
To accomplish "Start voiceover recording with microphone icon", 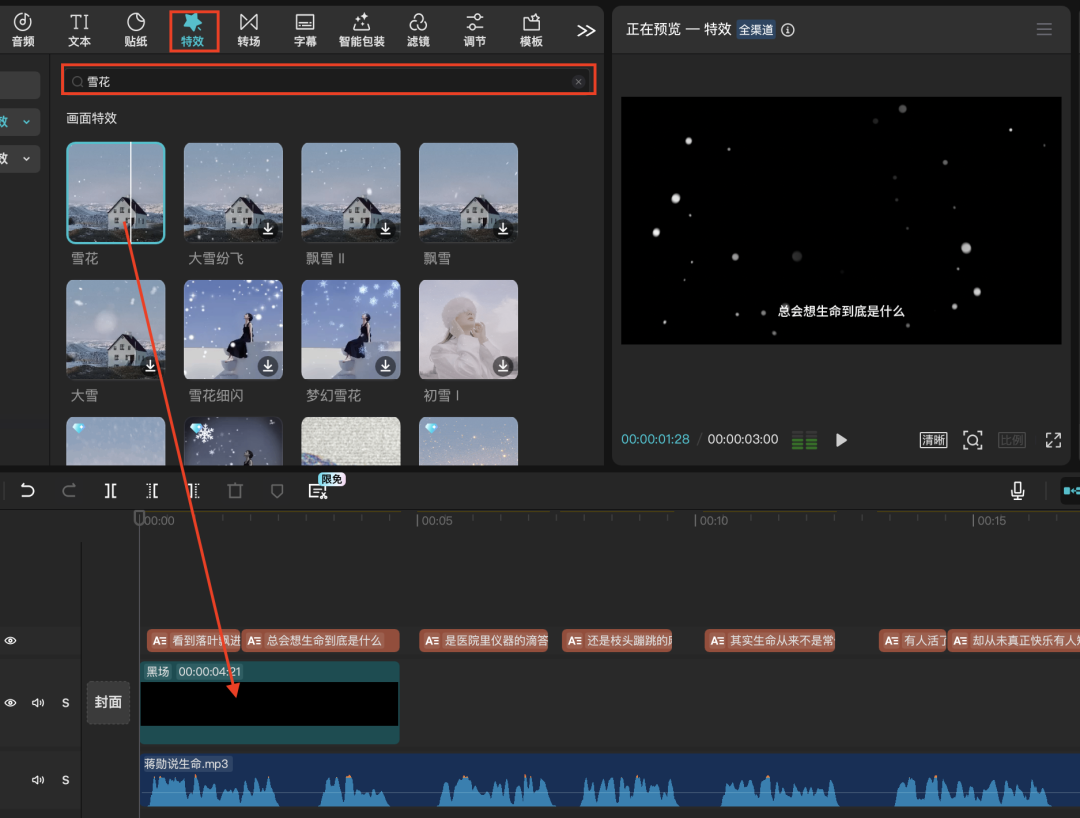I will [1017, 491].
